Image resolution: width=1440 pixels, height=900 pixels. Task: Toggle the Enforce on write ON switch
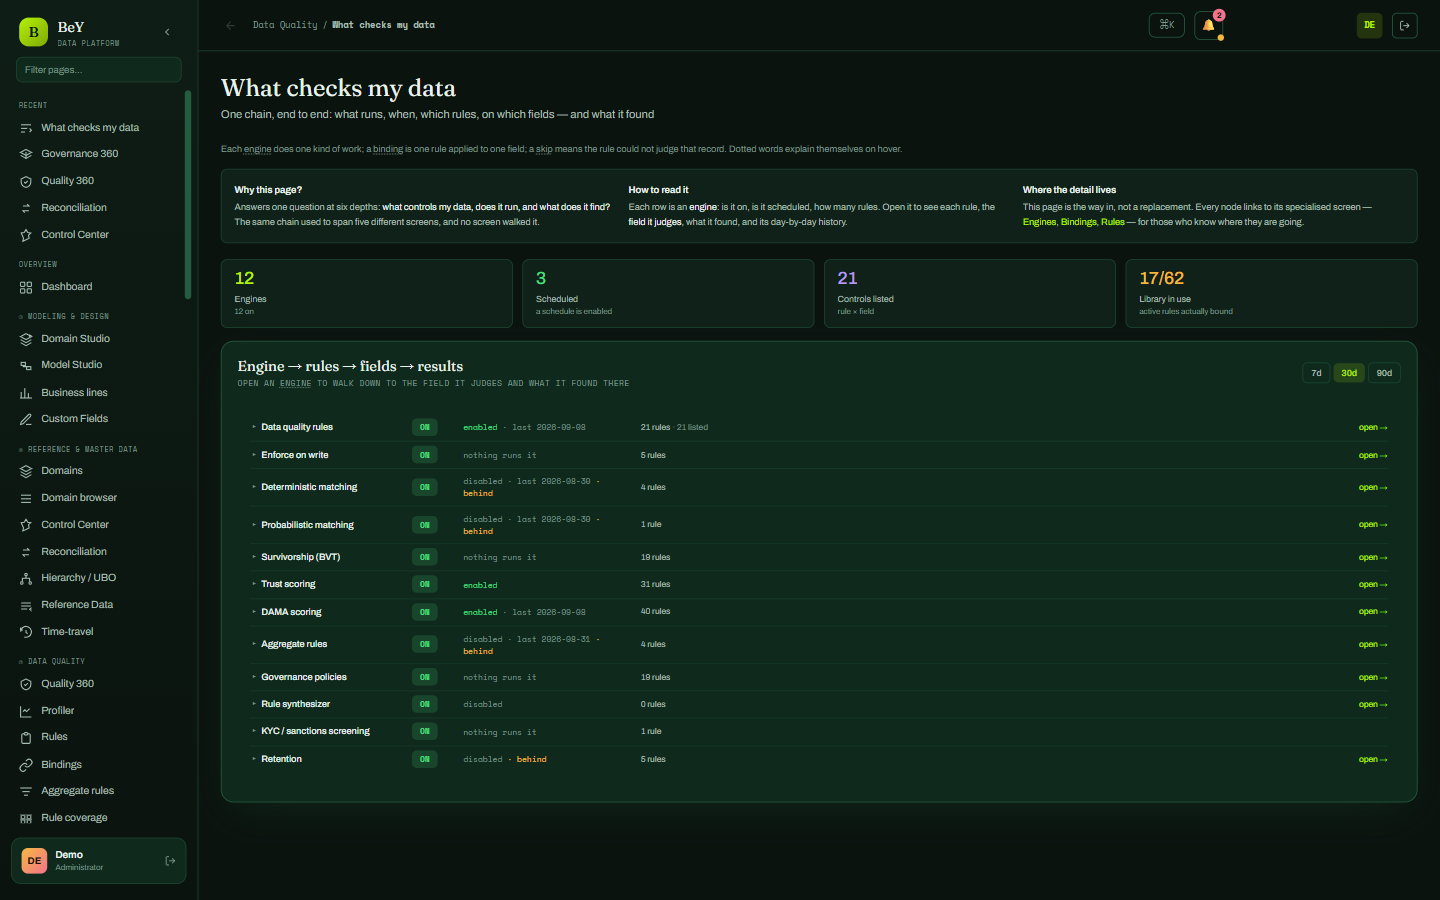click(425, 455)
